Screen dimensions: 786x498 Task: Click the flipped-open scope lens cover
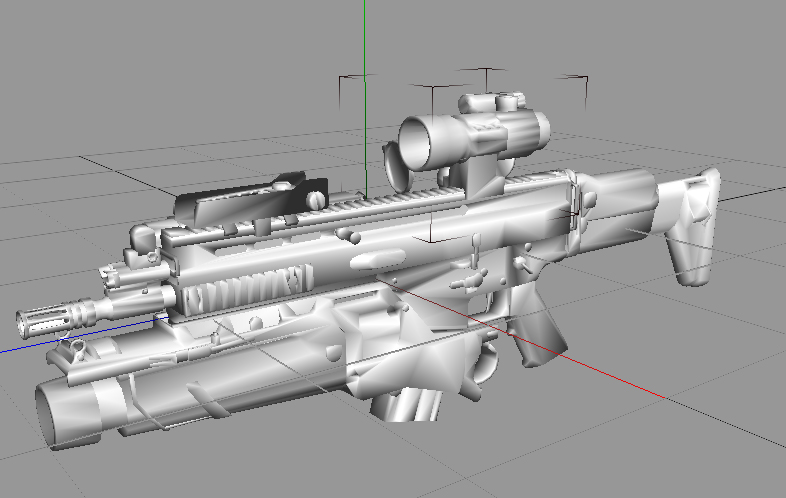pos(394,163)
